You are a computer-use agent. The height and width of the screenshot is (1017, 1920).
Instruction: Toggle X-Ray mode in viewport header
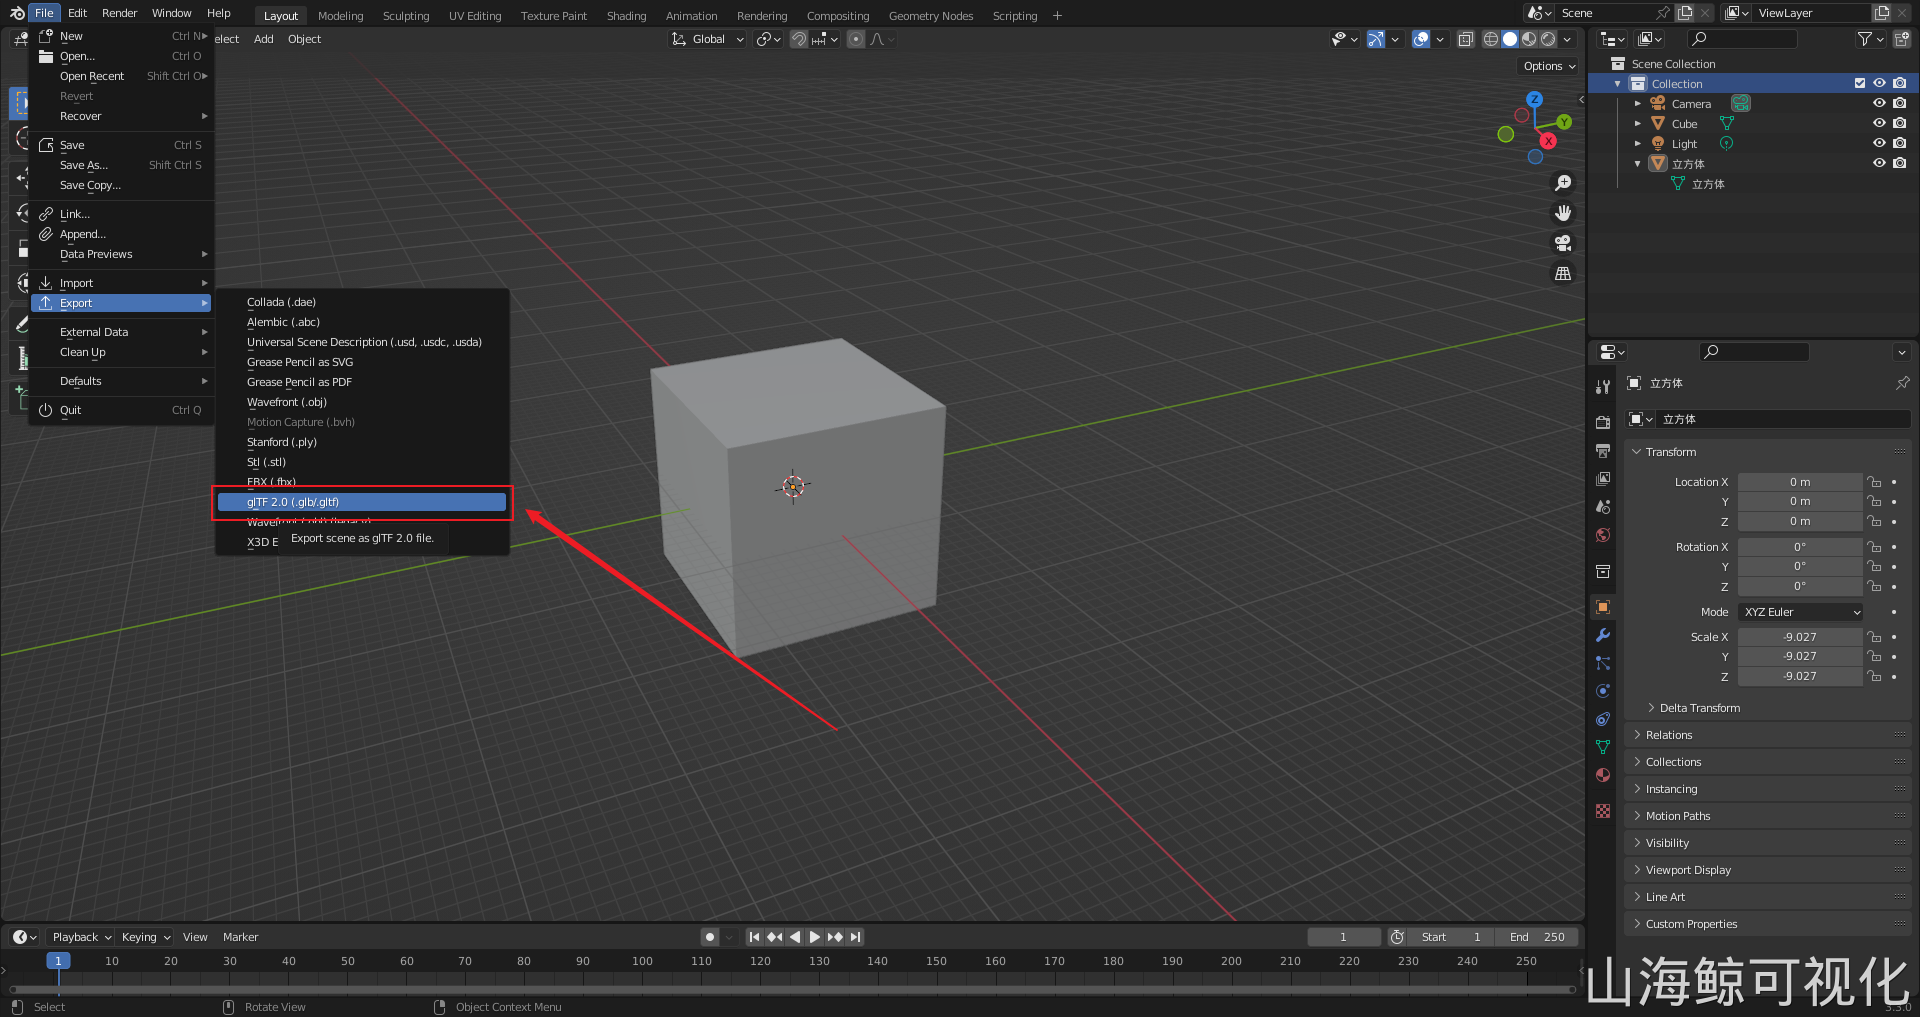pos(1465,39)
